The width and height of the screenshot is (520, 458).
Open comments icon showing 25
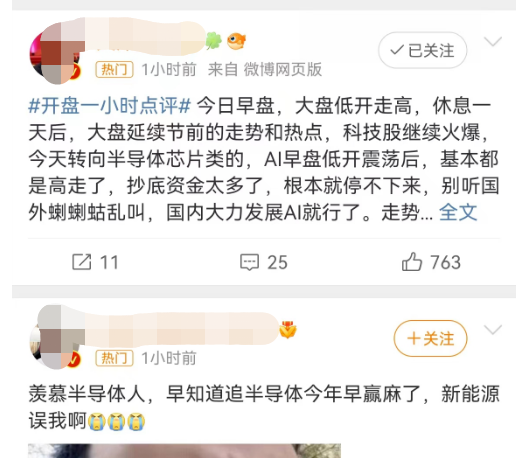click(x=249, y=262)
